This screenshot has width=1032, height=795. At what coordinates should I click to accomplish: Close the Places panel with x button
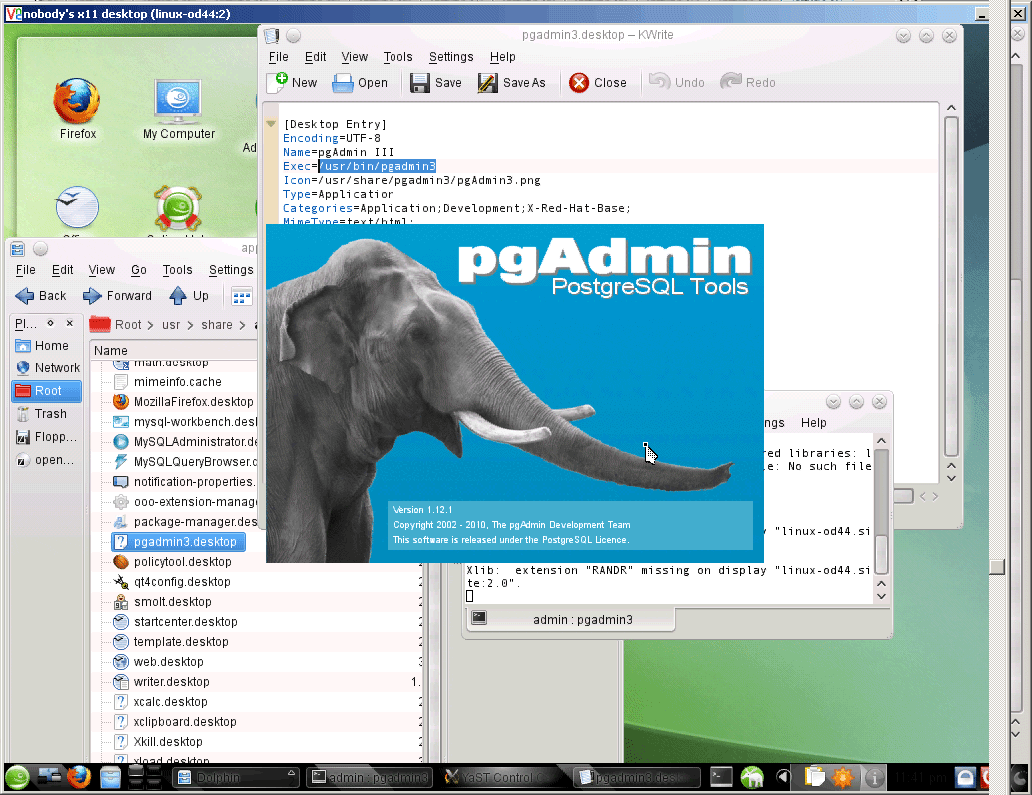[69, 323]
